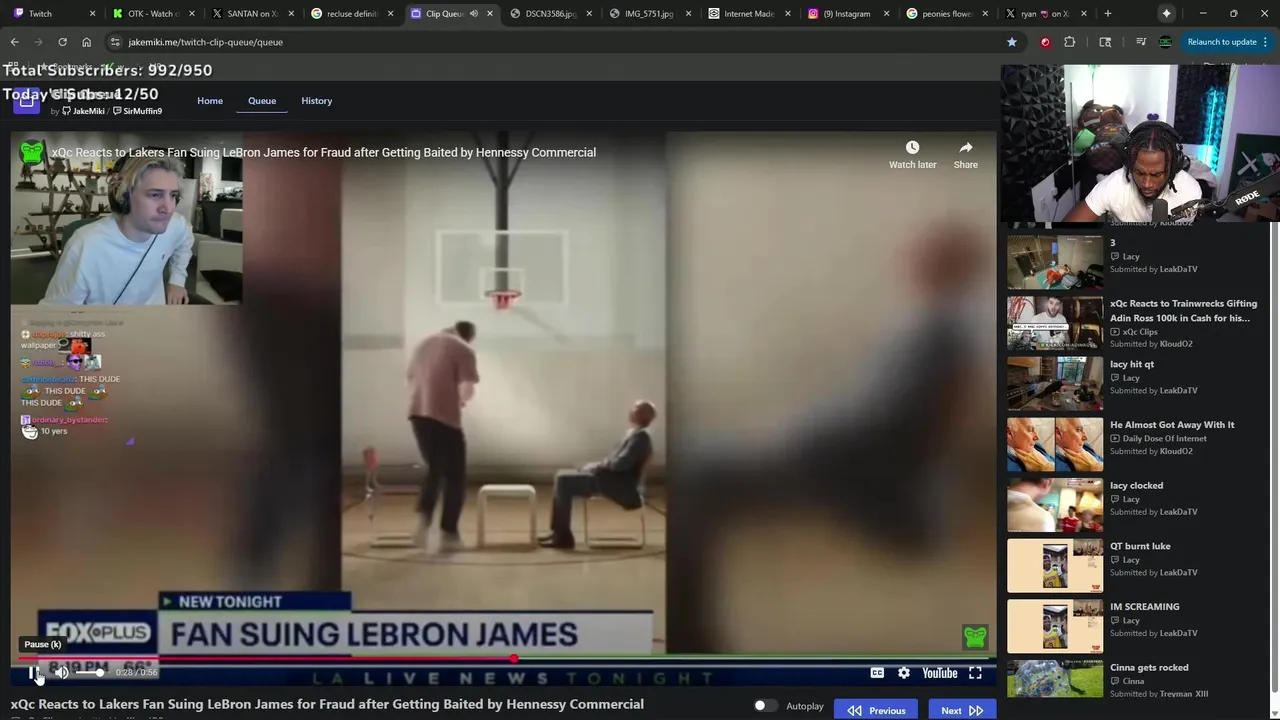Close the Clip Queue browser tab
1280x720 pixels.
pyautogui.click(x=490, y=14)
